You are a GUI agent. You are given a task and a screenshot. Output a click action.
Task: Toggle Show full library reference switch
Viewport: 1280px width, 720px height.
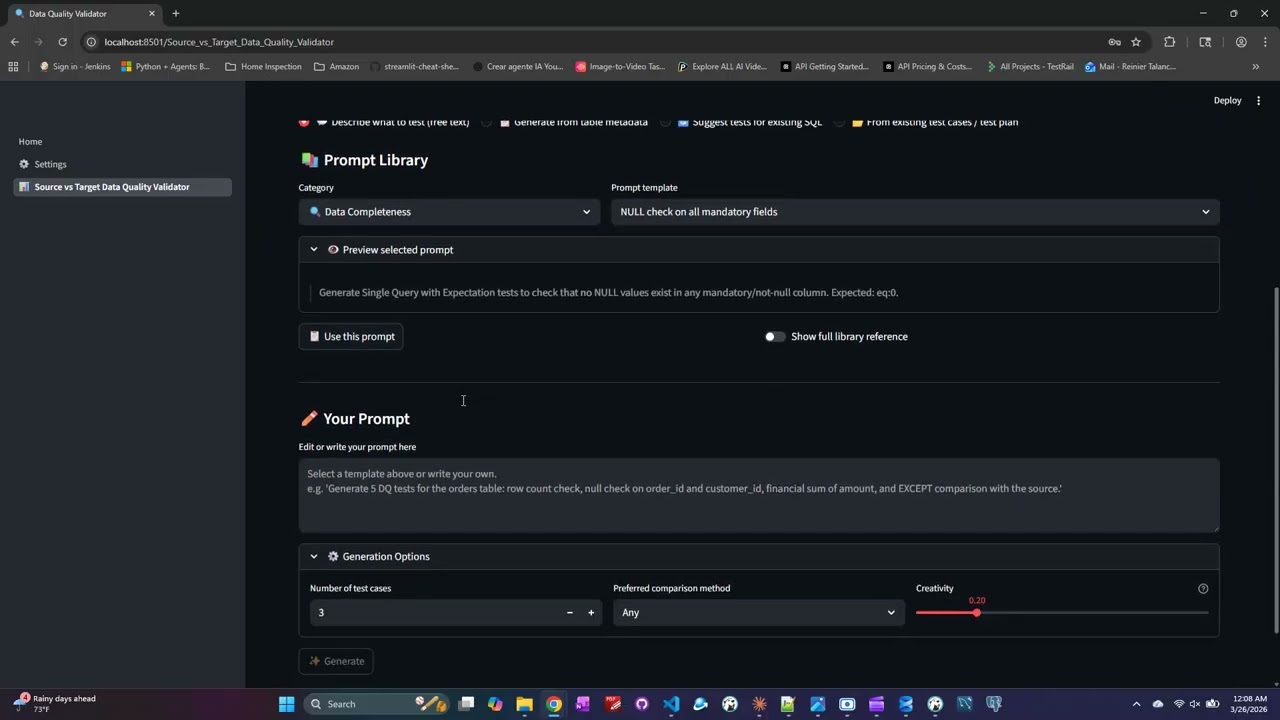point(775,336)
